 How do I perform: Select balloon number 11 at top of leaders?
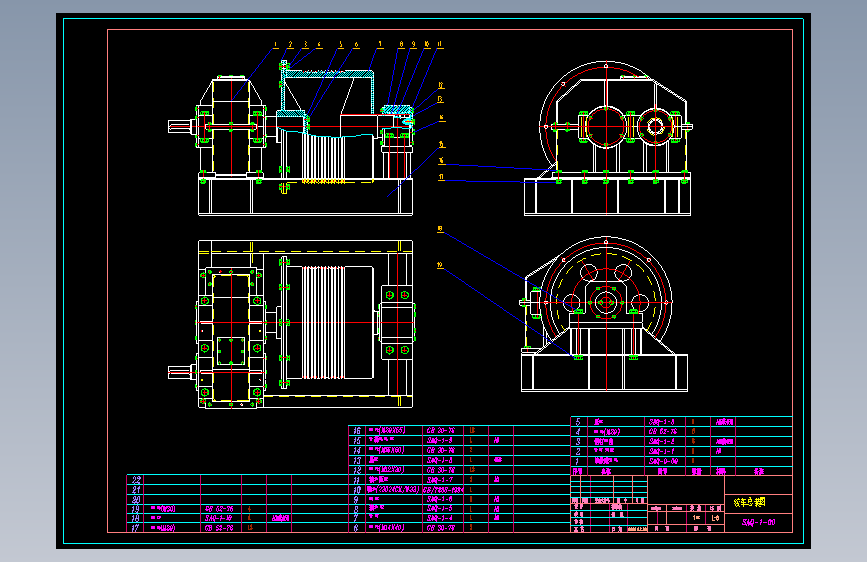tap(440, 44)
